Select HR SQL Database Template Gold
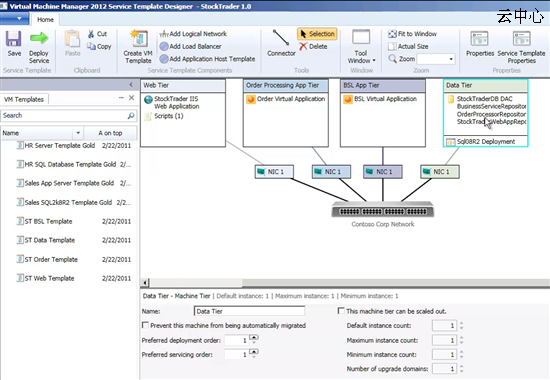This screenshot has width=550, height=380. [74, 164]
